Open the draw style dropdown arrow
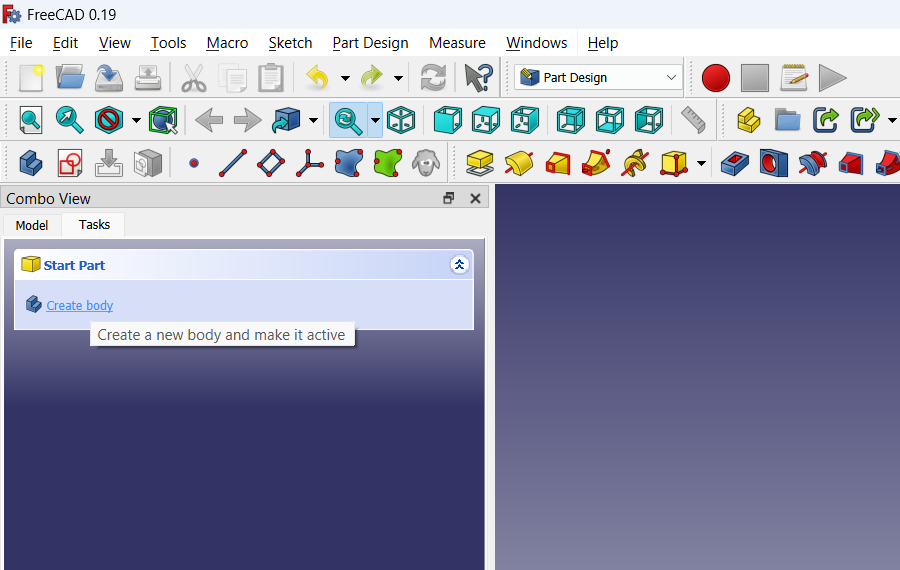The width and height of the screenshot is (900, 570). (x=136, y=121)
